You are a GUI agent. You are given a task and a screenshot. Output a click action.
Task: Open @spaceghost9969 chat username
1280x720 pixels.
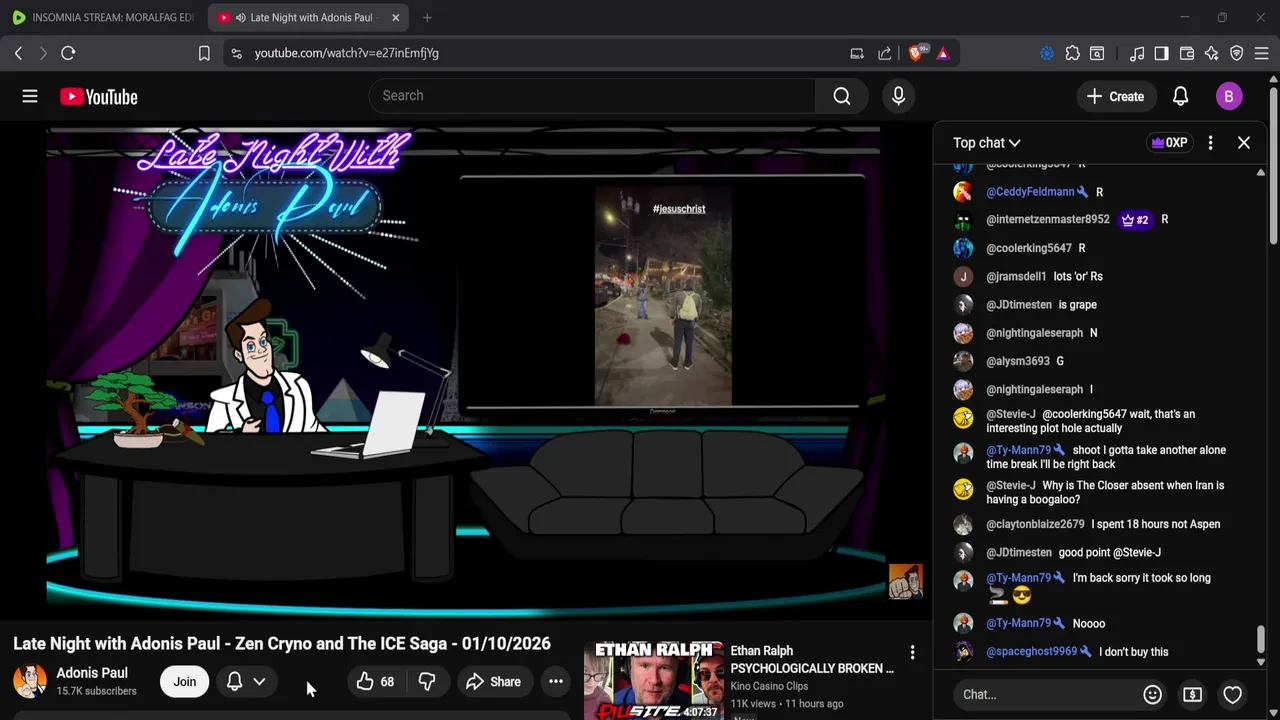pos(1031,652)
